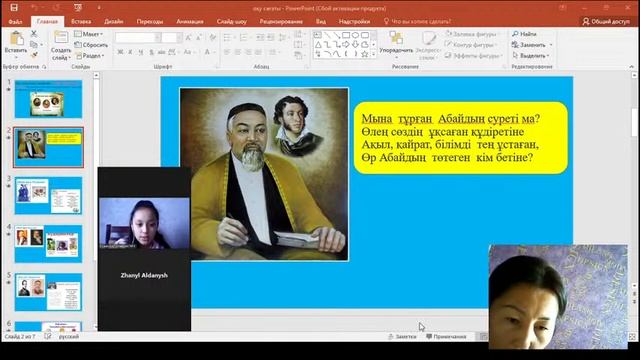Image resolution: width=640 pixels, height=360 pixels.
Task: Click the Arrange (Упорядочить) icon
Action: tap(396, 38)
